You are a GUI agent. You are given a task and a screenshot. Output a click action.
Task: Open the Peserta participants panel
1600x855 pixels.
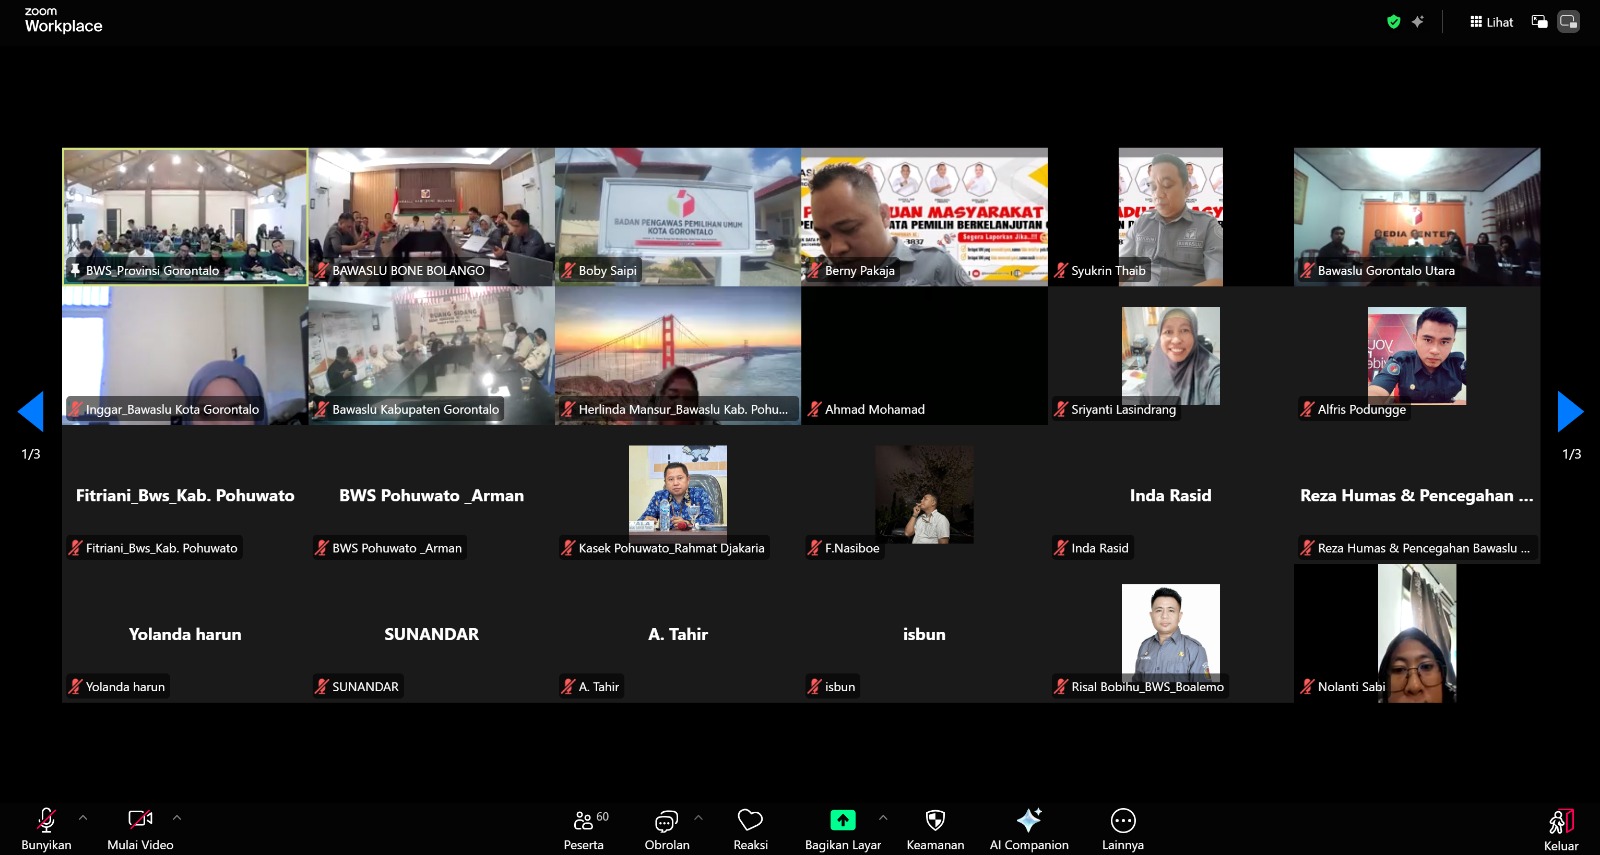click(x=584, y=829)
